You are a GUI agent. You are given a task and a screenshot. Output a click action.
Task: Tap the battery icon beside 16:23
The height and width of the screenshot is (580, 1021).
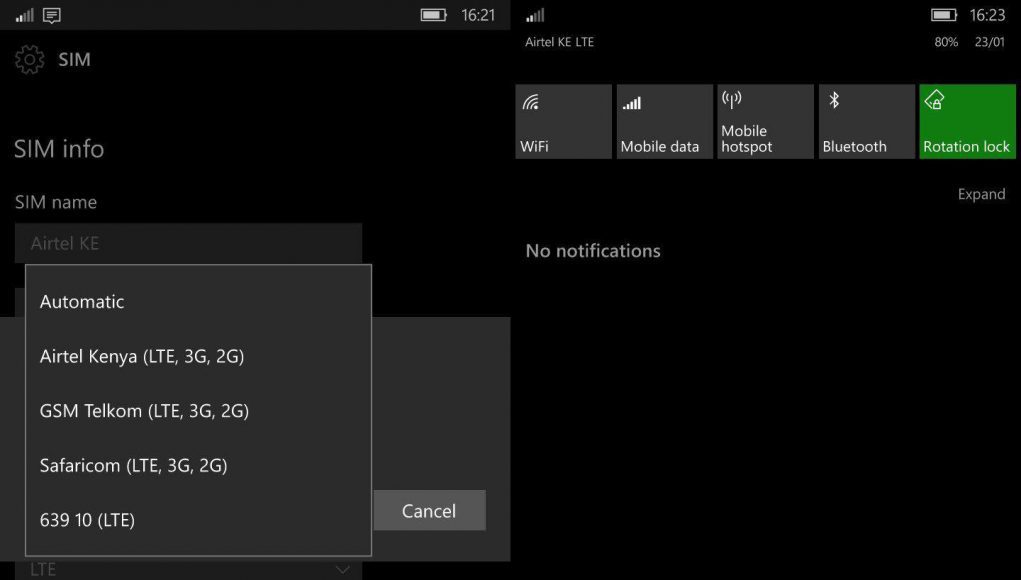(944, 15)
